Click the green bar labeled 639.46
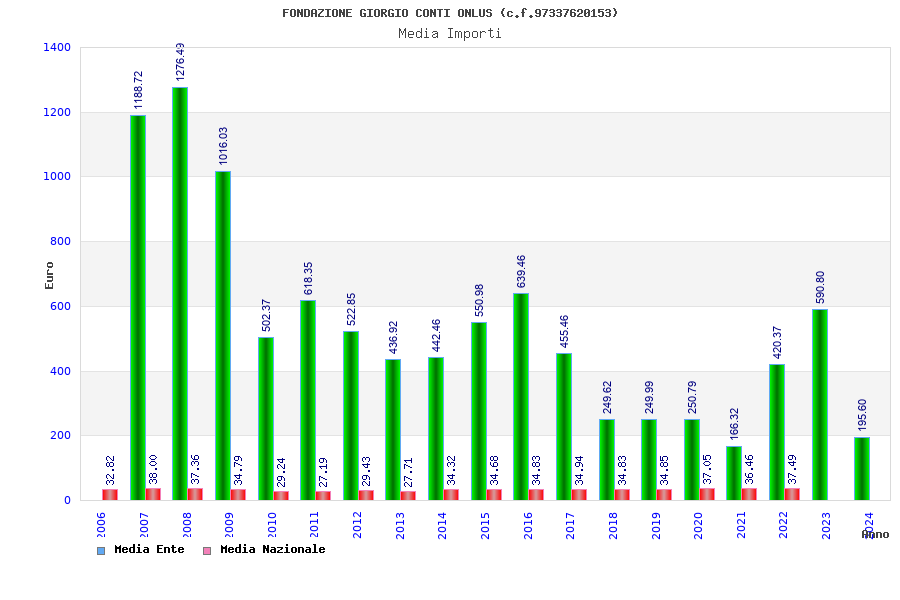Image resolution: width=900 pixels, height=600 pixels. (521, 397)
